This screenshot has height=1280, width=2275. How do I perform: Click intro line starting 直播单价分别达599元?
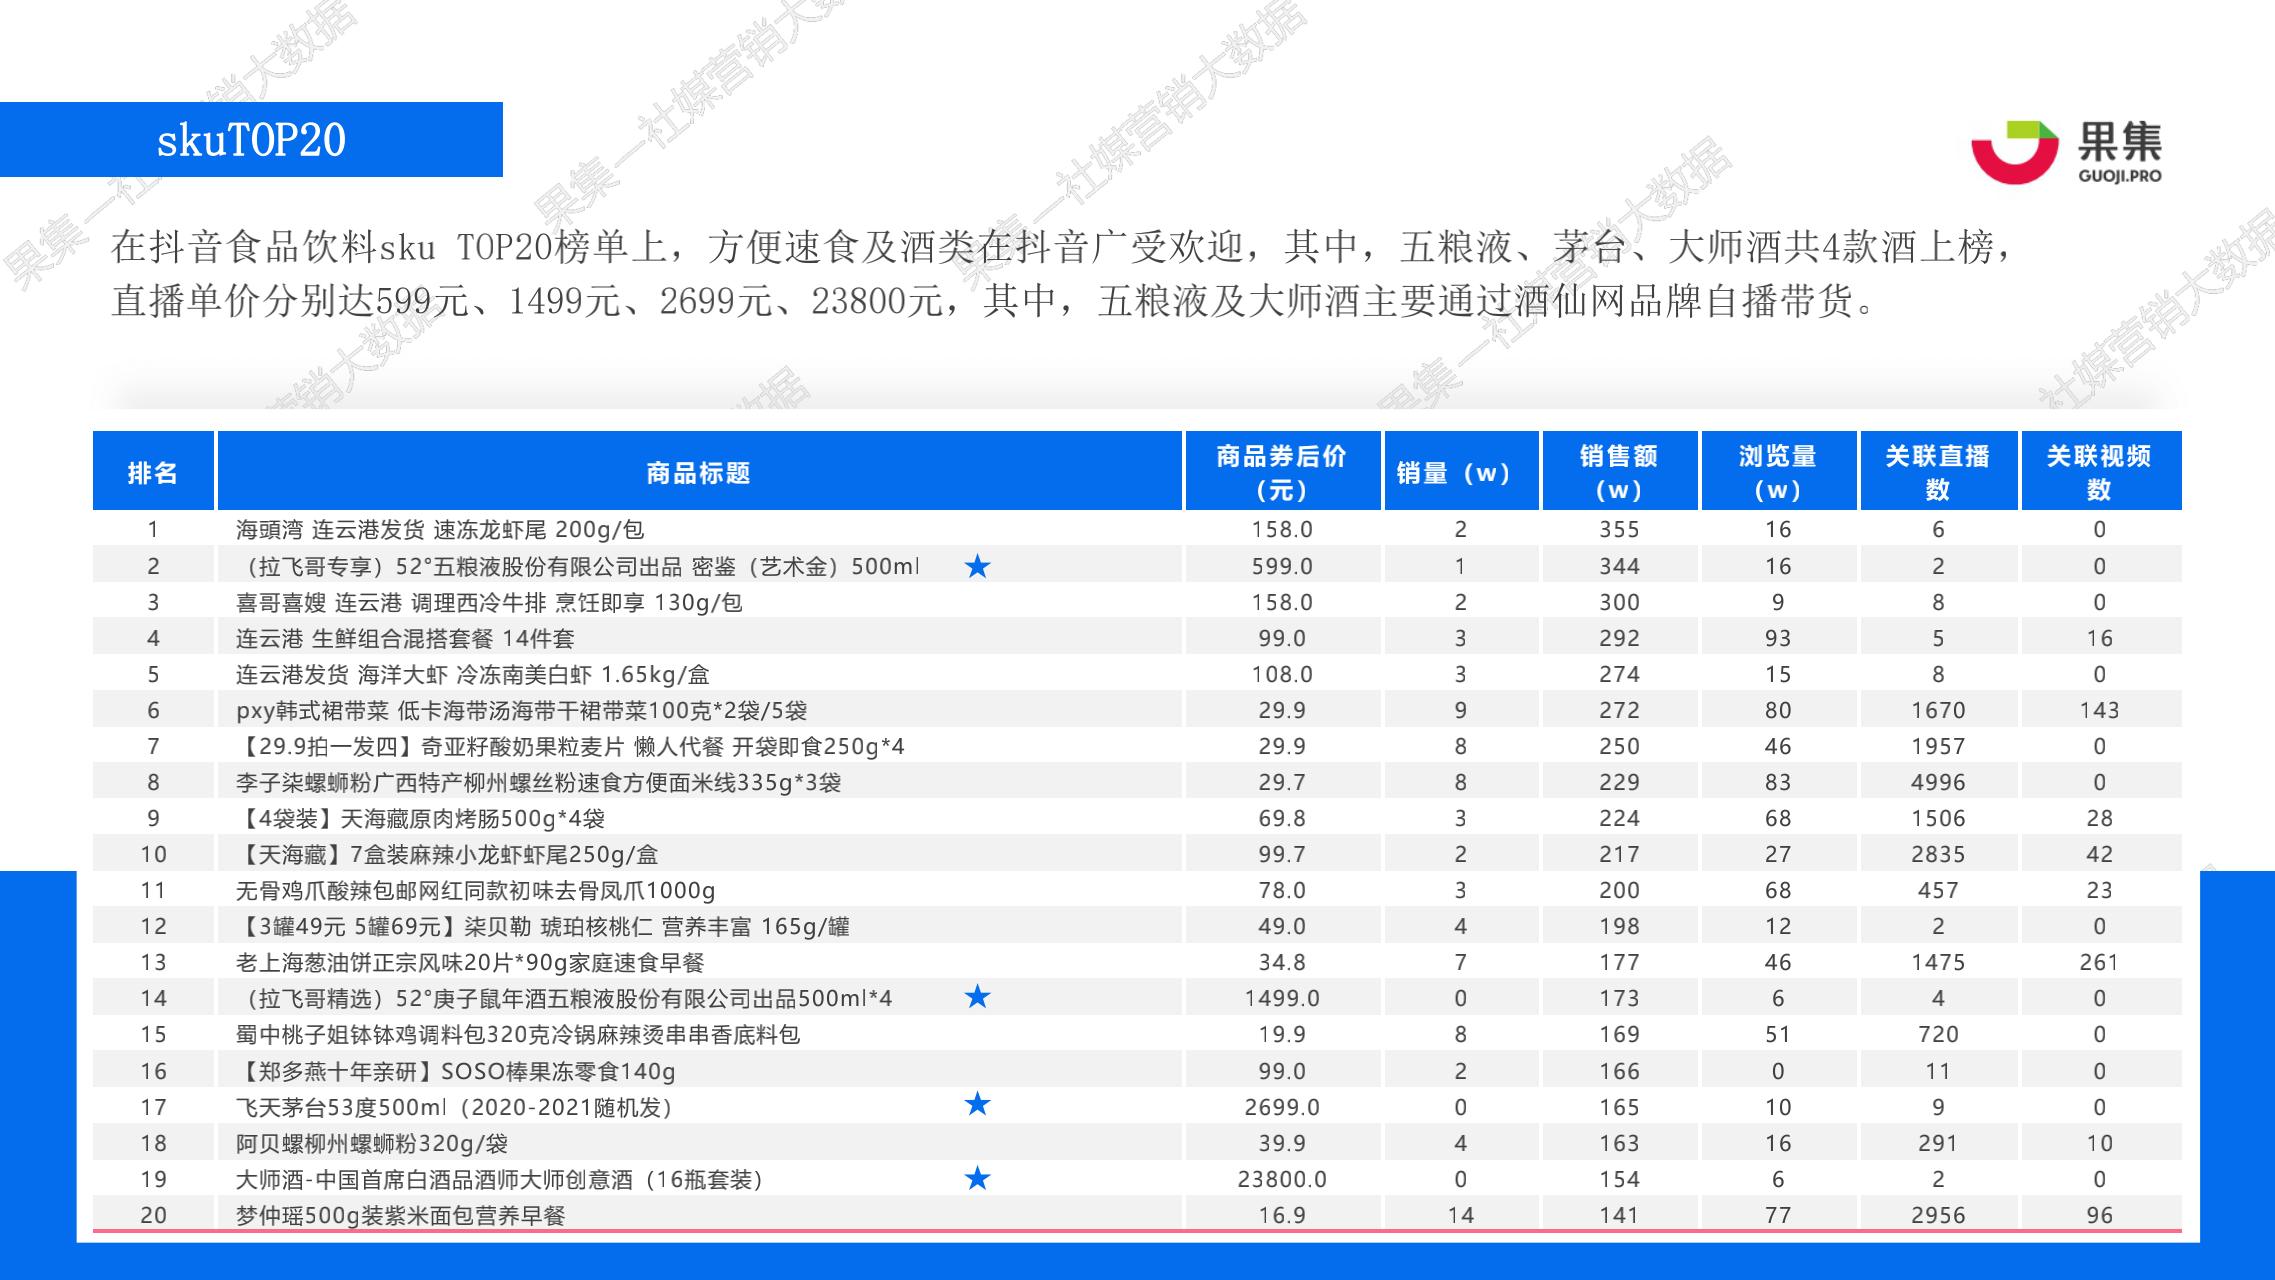[x=993, y=301]
